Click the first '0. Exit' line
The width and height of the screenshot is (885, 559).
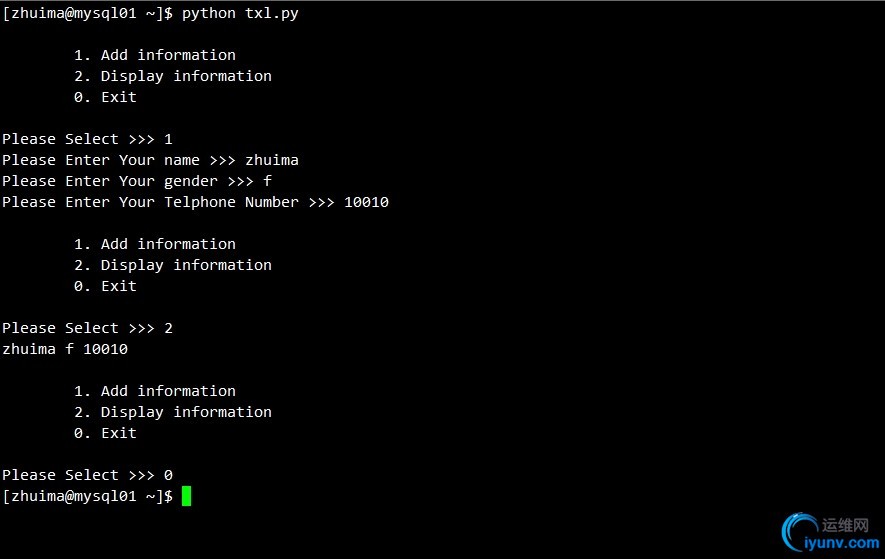pos(105,97)
